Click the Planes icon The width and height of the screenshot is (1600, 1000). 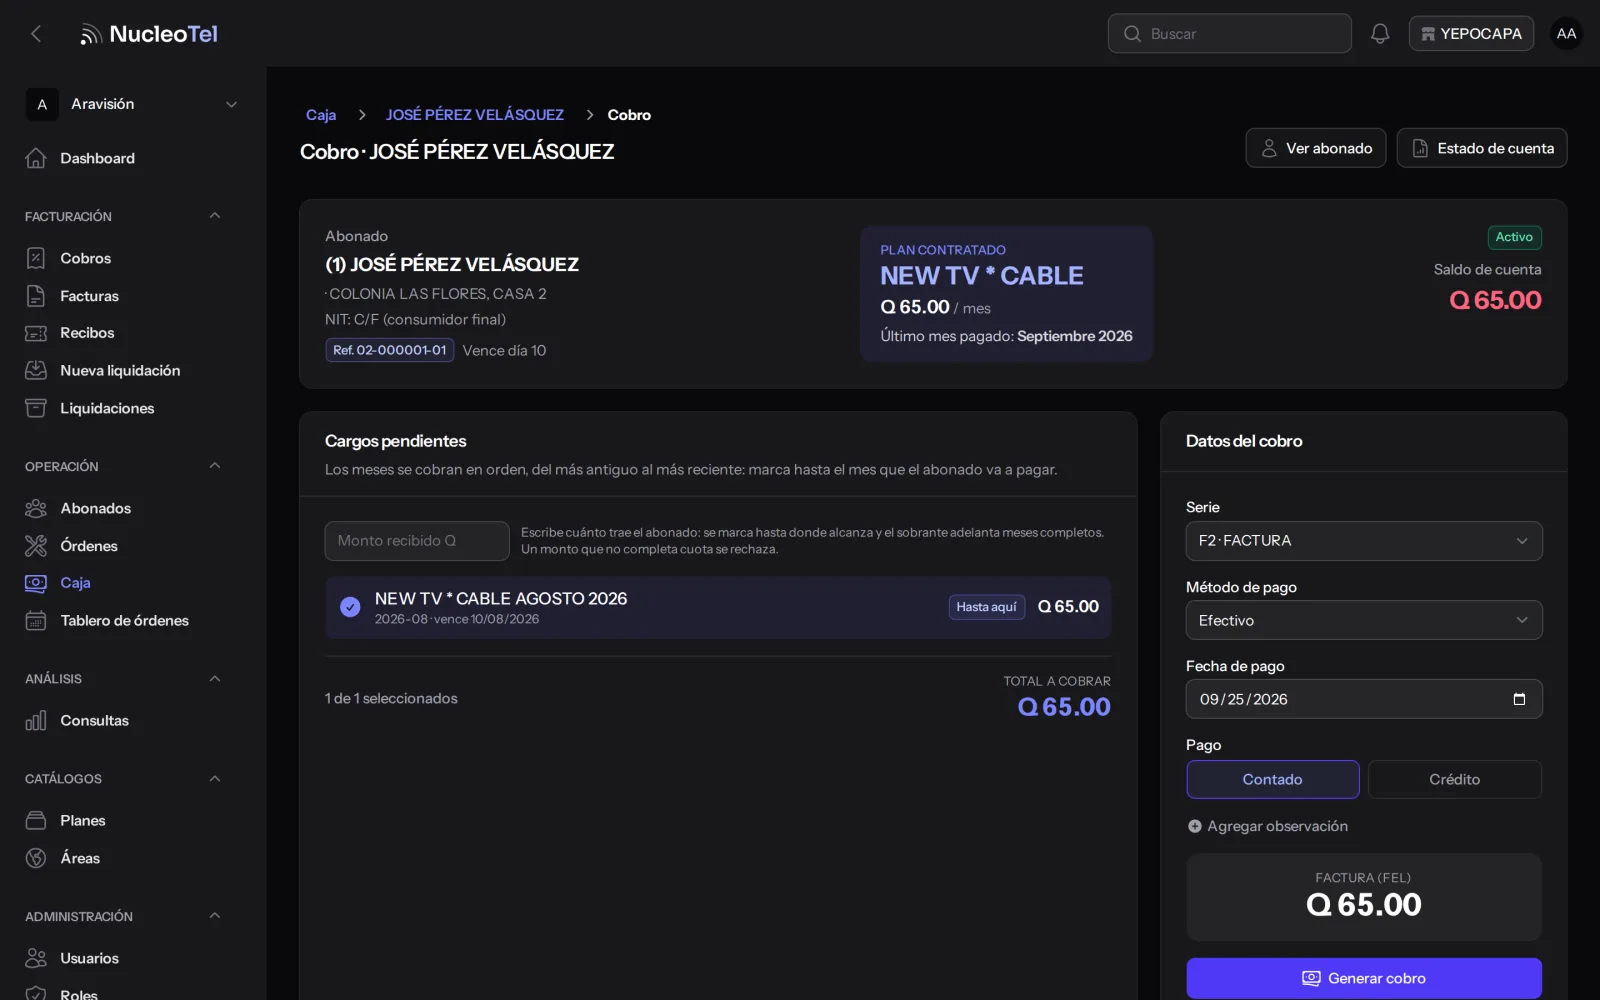tap(36, 821)
